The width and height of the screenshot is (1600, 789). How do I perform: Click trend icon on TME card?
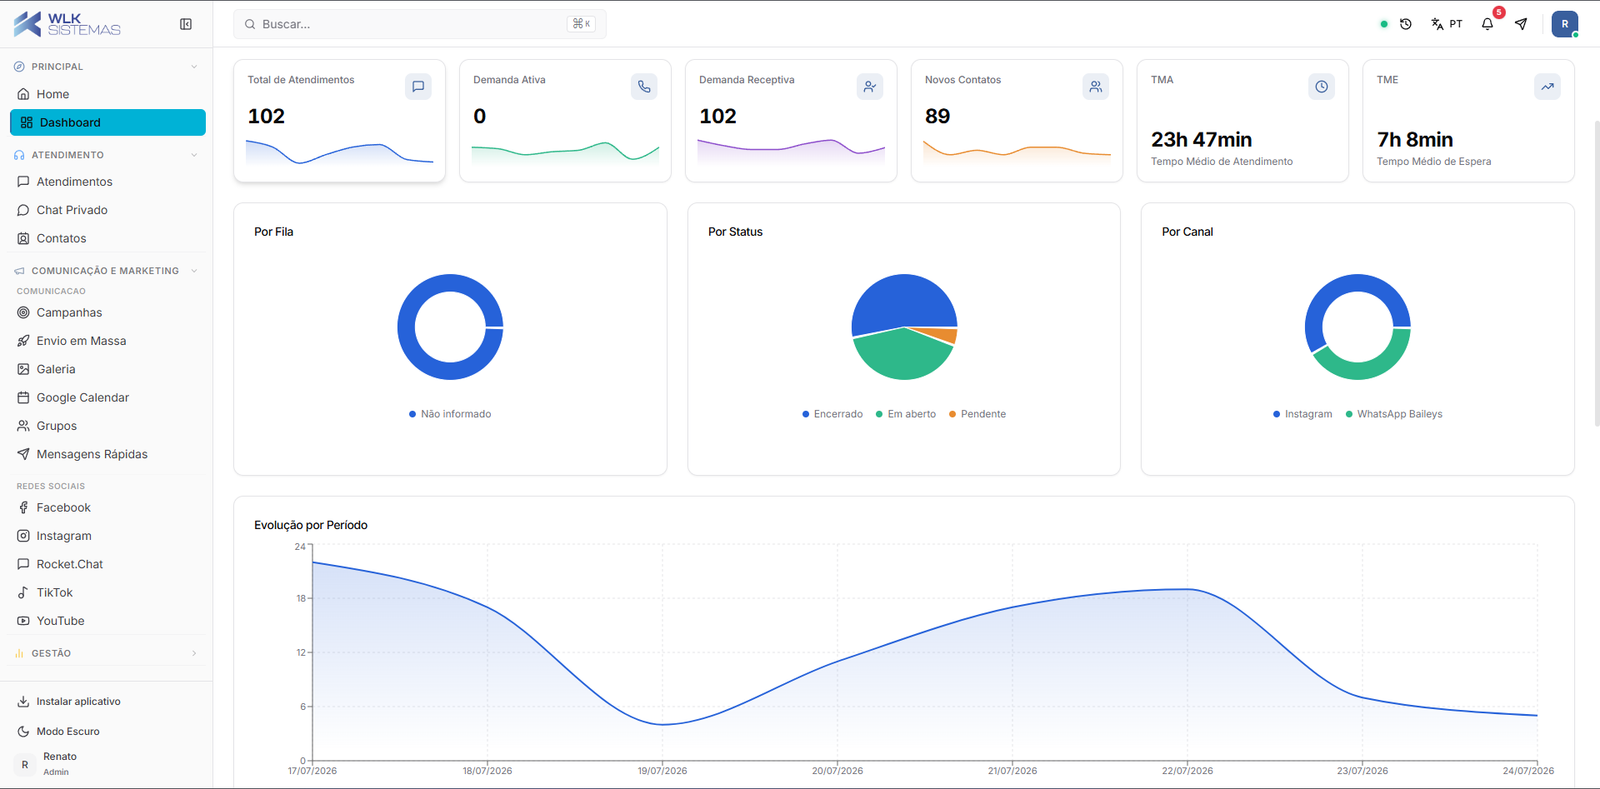coord(1547,87)
